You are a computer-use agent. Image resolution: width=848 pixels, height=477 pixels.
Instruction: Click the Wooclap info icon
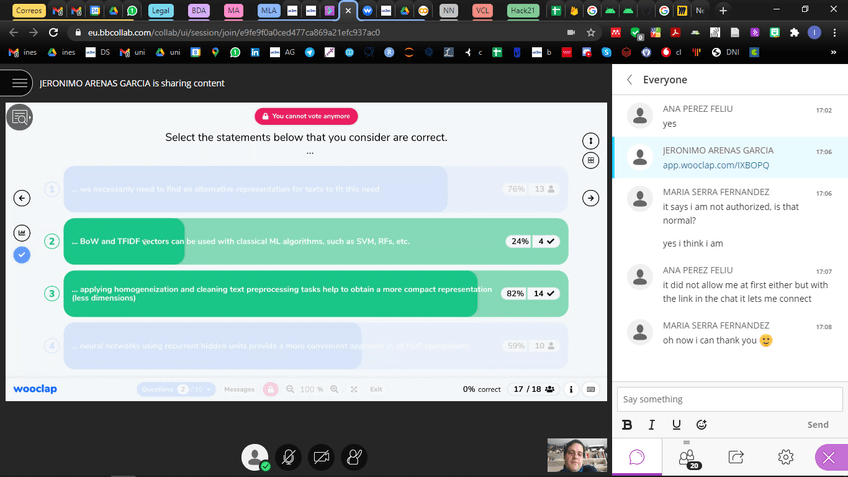point(571,389)
